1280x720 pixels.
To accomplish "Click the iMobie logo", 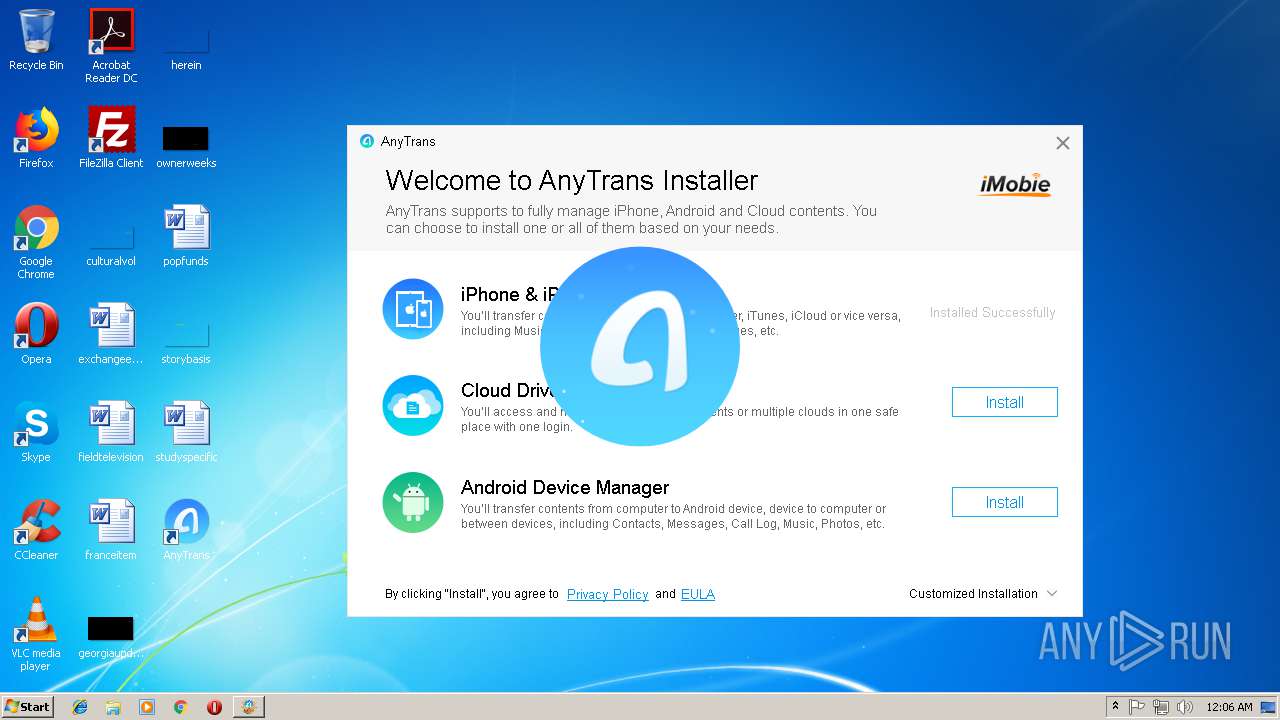I will tap(1015, 184).
